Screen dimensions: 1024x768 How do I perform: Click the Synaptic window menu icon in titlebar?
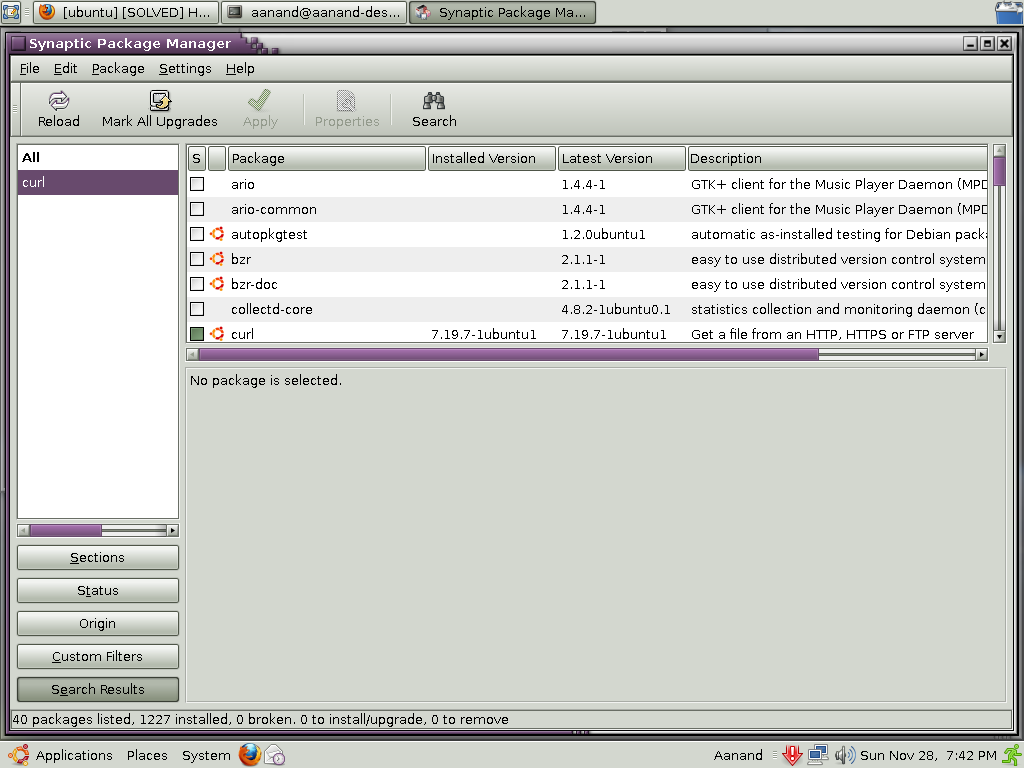(x=18, y=43)
